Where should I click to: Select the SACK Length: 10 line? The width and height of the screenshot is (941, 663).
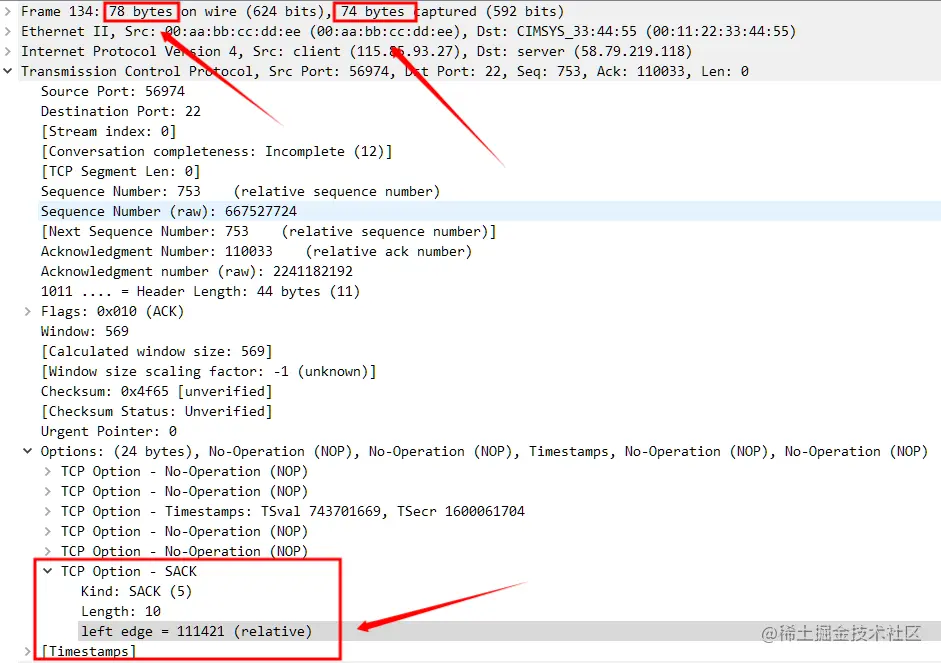121,611
